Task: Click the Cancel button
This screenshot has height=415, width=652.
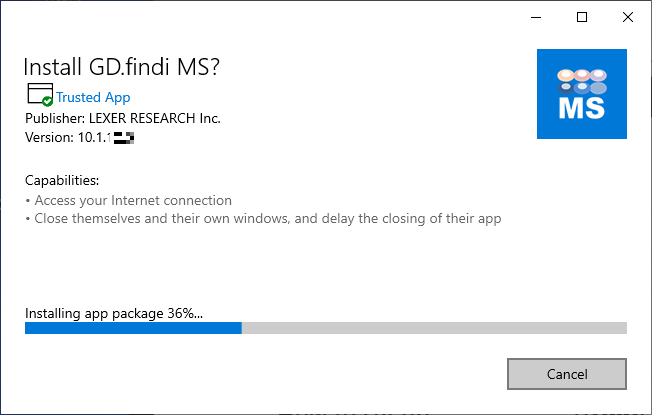Action: pos(566,374)
